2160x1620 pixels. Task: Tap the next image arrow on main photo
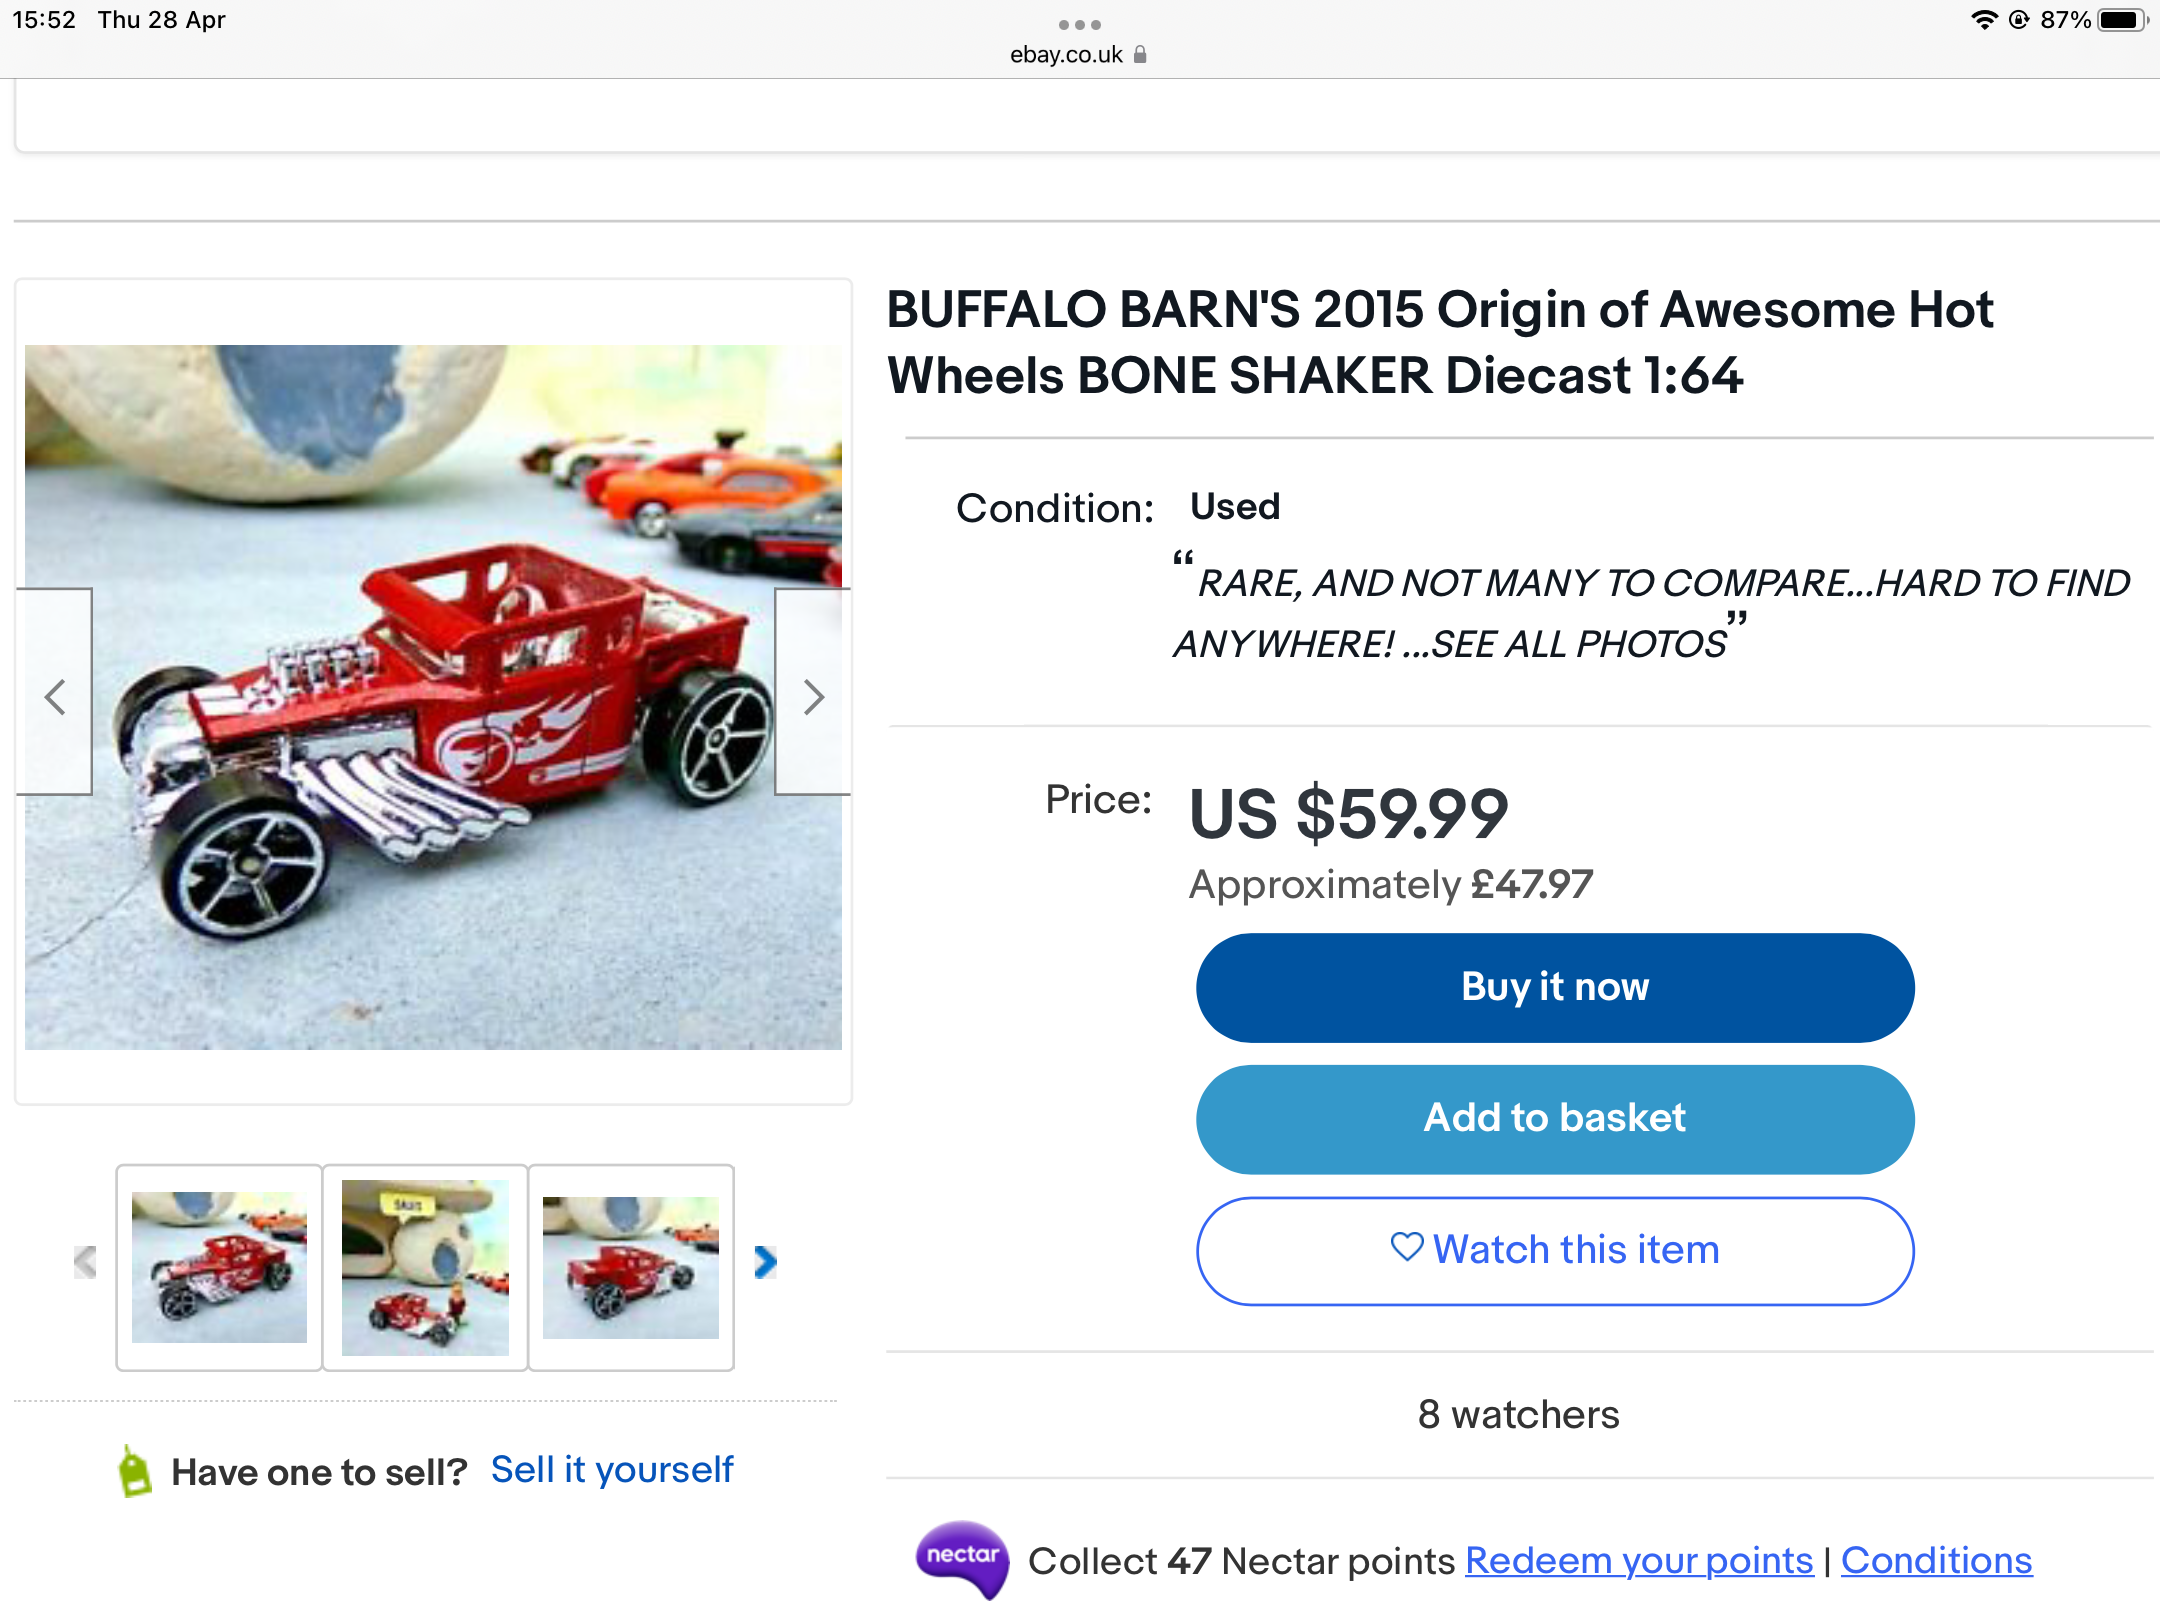(x=813, y=694)
